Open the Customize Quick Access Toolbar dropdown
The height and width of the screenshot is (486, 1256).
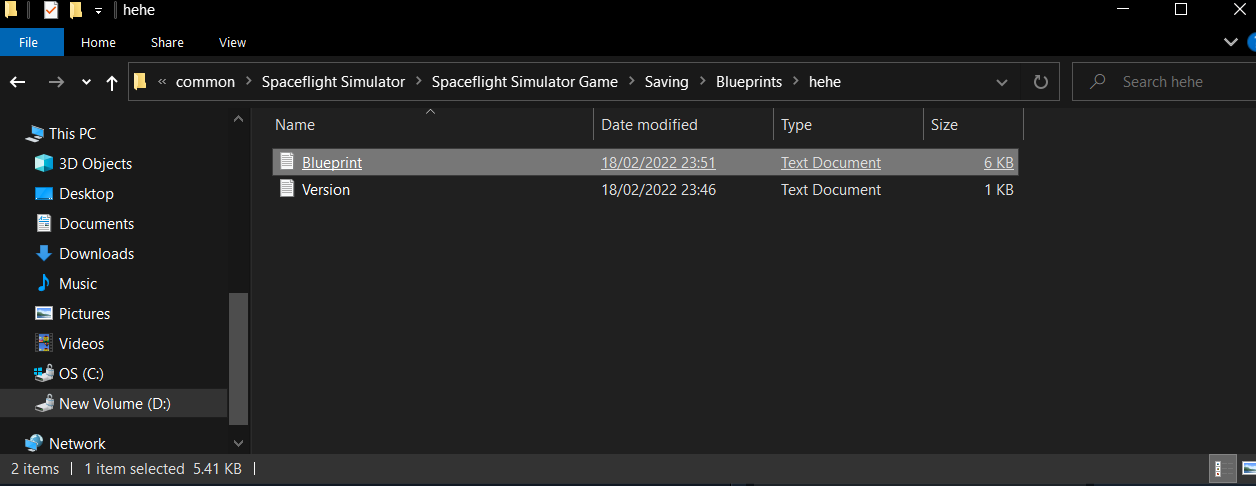98,10
